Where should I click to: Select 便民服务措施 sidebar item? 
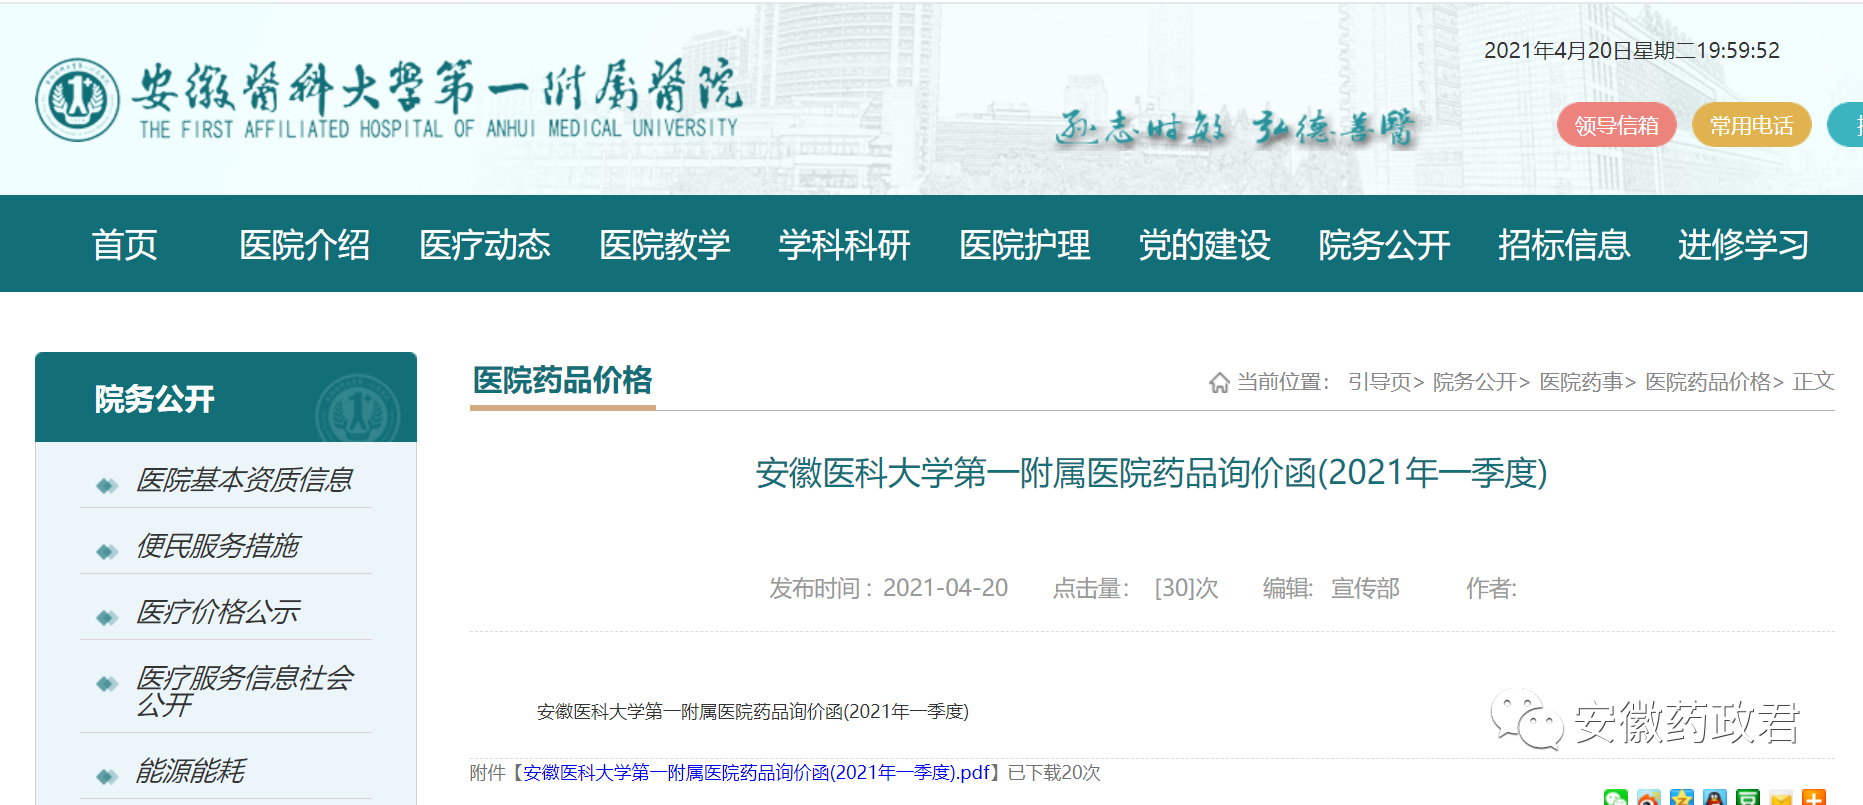pos(218,546)
